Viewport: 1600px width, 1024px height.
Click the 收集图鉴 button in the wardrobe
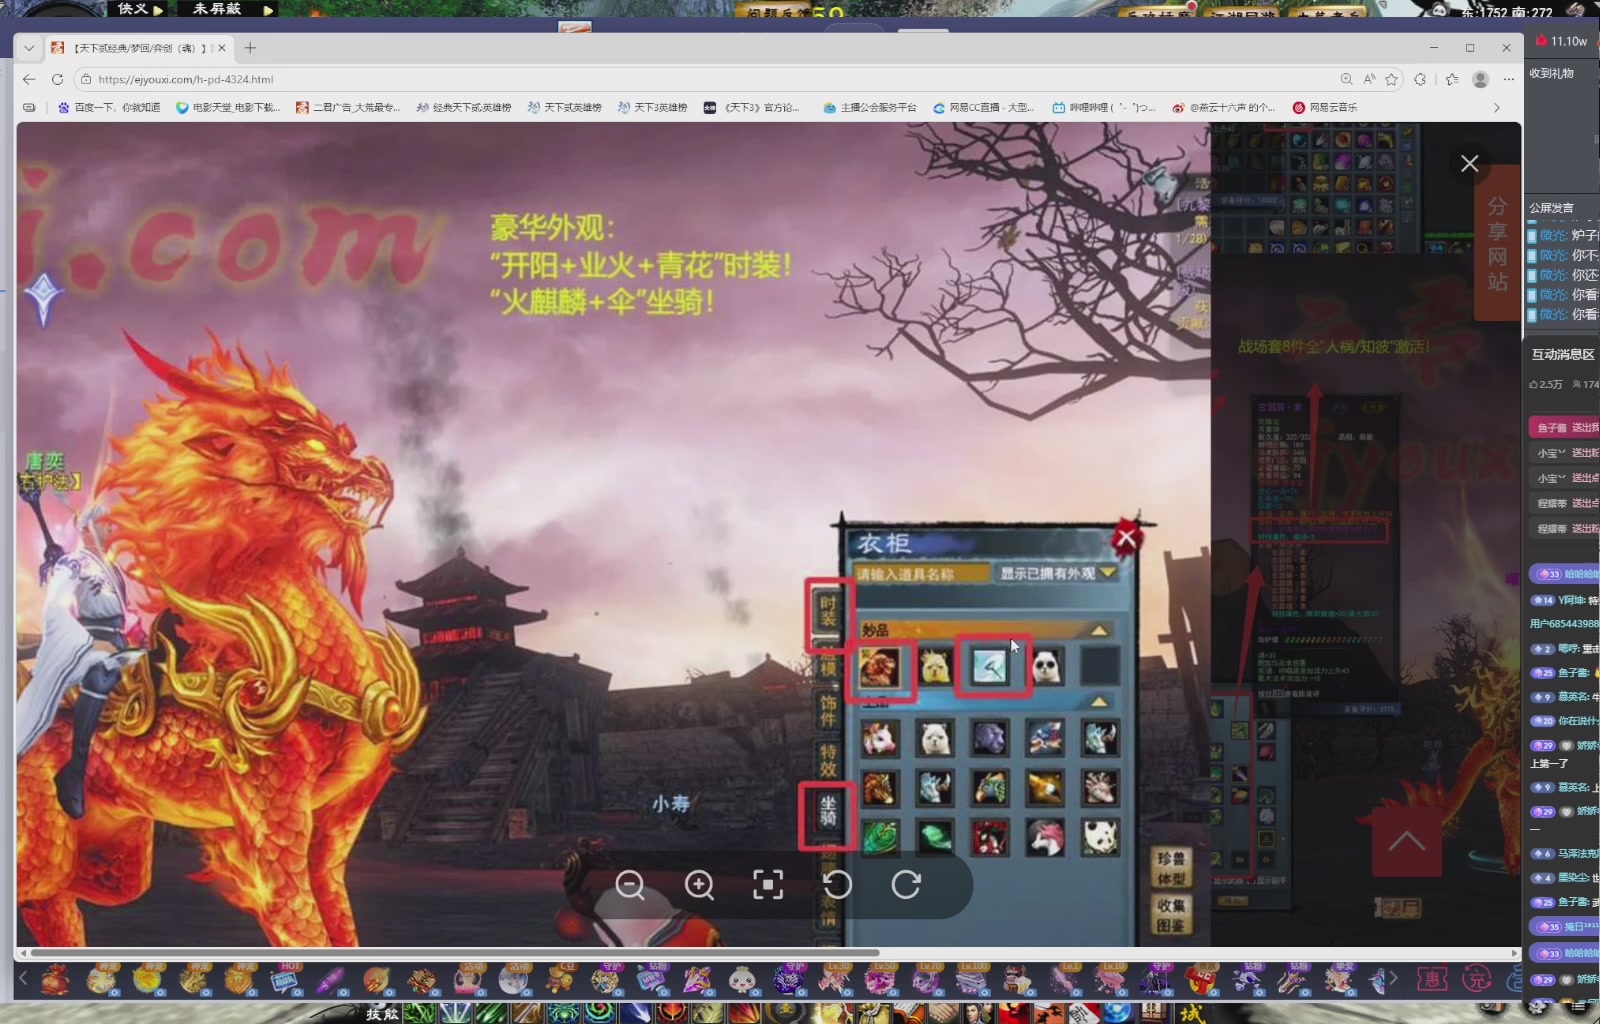pyautogui.click(x=1171, y=916)
